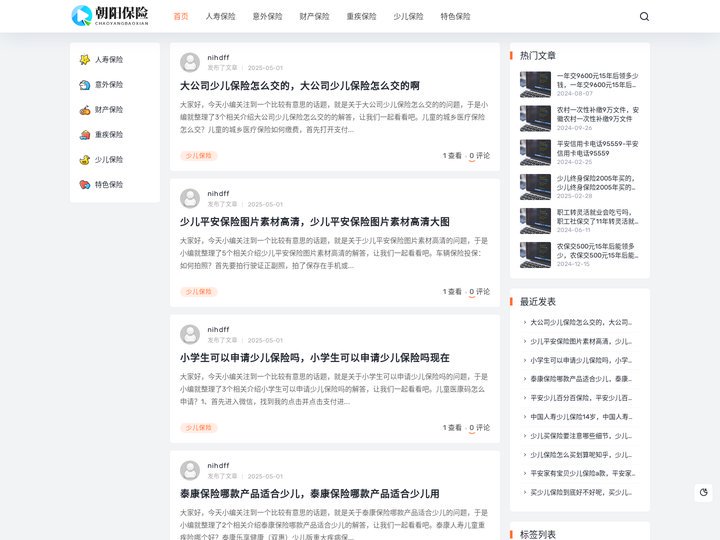Open 特色保险 in top navigation
This screenshot has height=540, width=720.
point(455,17)
